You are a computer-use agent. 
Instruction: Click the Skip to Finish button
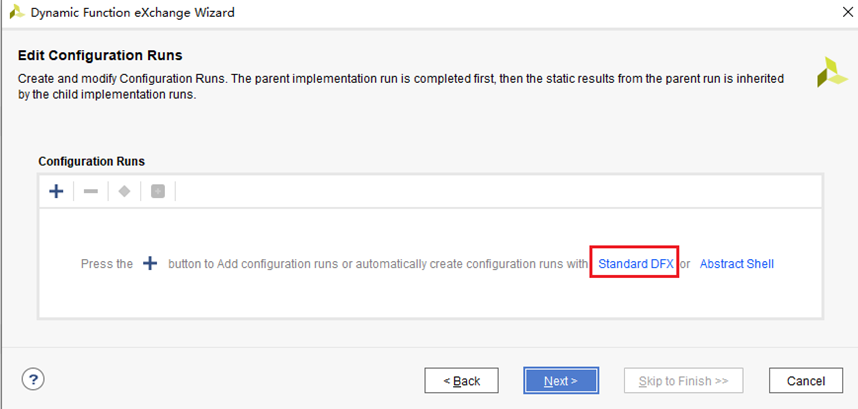(x=683, y=381)
